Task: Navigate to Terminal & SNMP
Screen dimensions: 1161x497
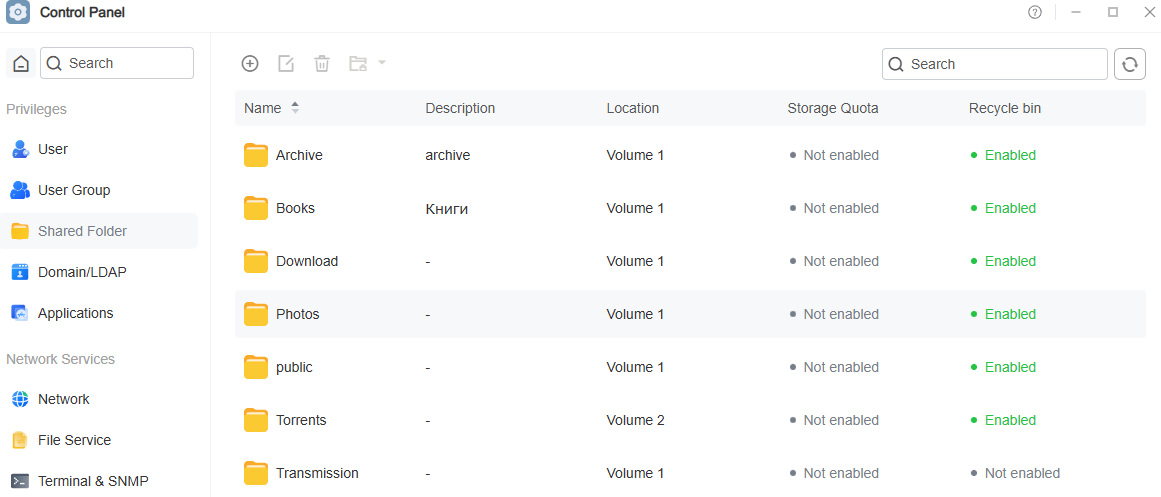Action: coord(93,481)
